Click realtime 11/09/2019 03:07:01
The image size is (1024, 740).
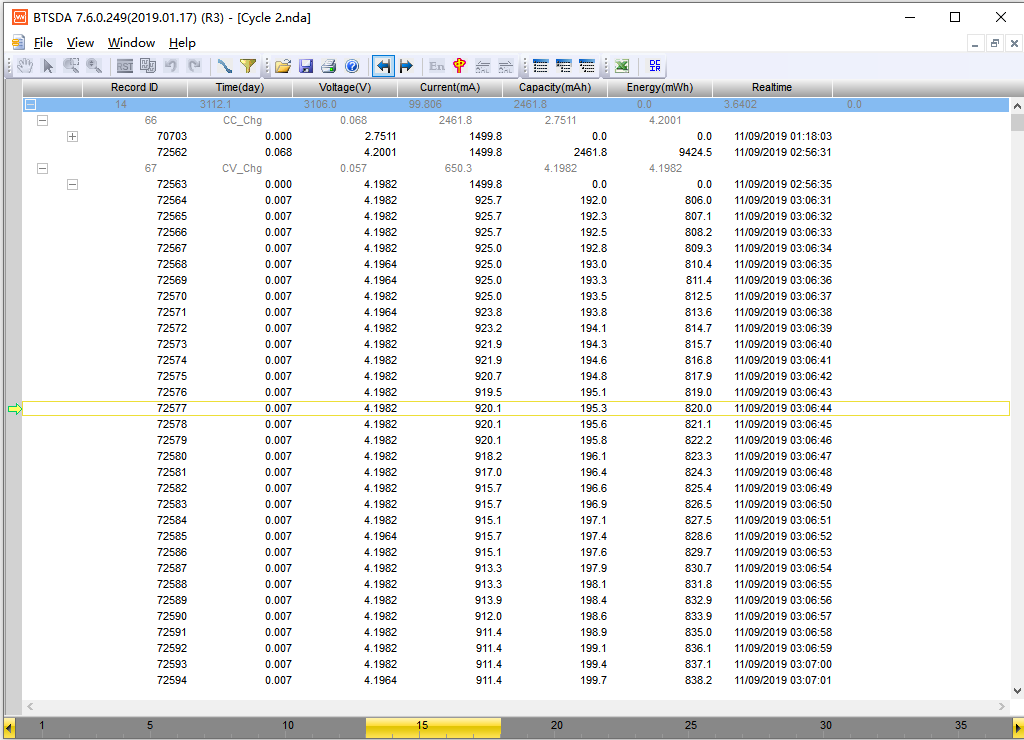tap(783, 681)
